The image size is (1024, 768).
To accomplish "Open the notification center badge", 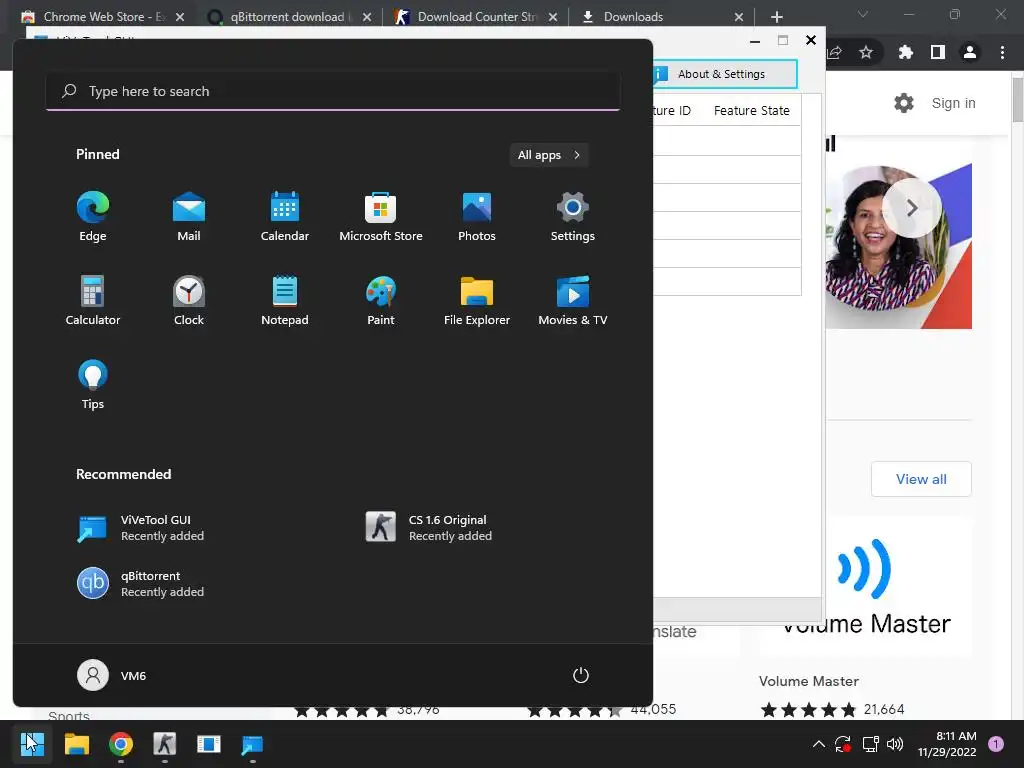I will [x=996, y=744].
